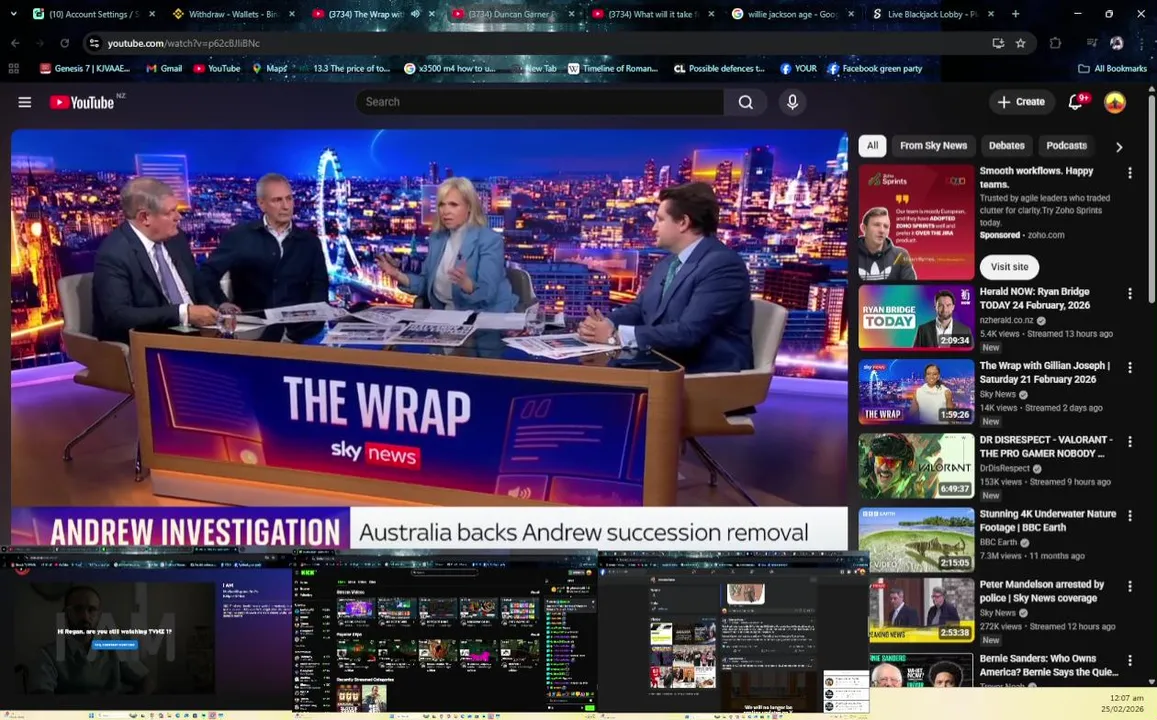Viewport: 1157px width, 720px height.
Task: Open The Wrap Saturday 21 February thumbnail
Action: coord(916,392)
